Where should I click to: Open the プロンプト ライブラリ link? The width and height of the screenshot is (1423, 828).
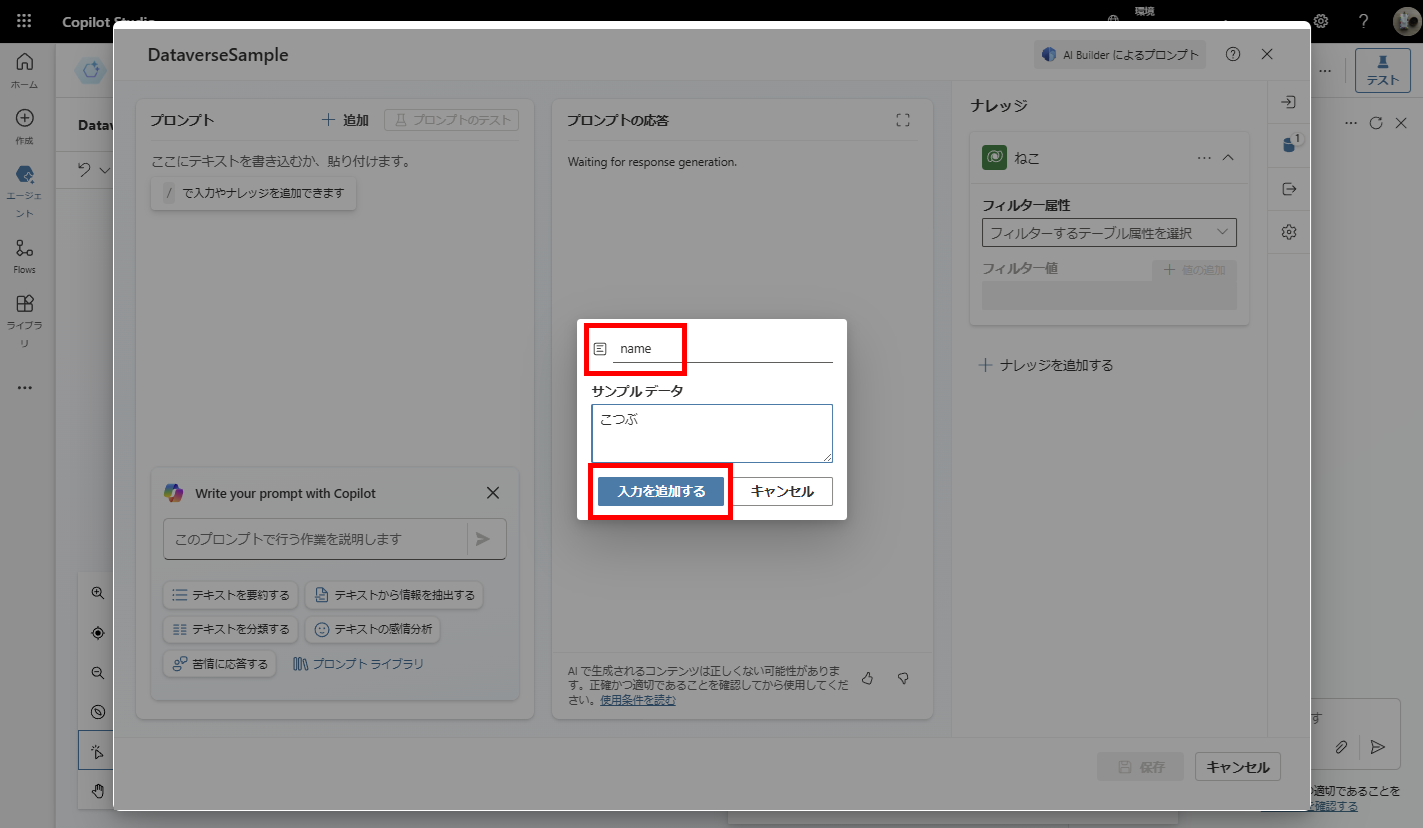[x=357, y=662]
